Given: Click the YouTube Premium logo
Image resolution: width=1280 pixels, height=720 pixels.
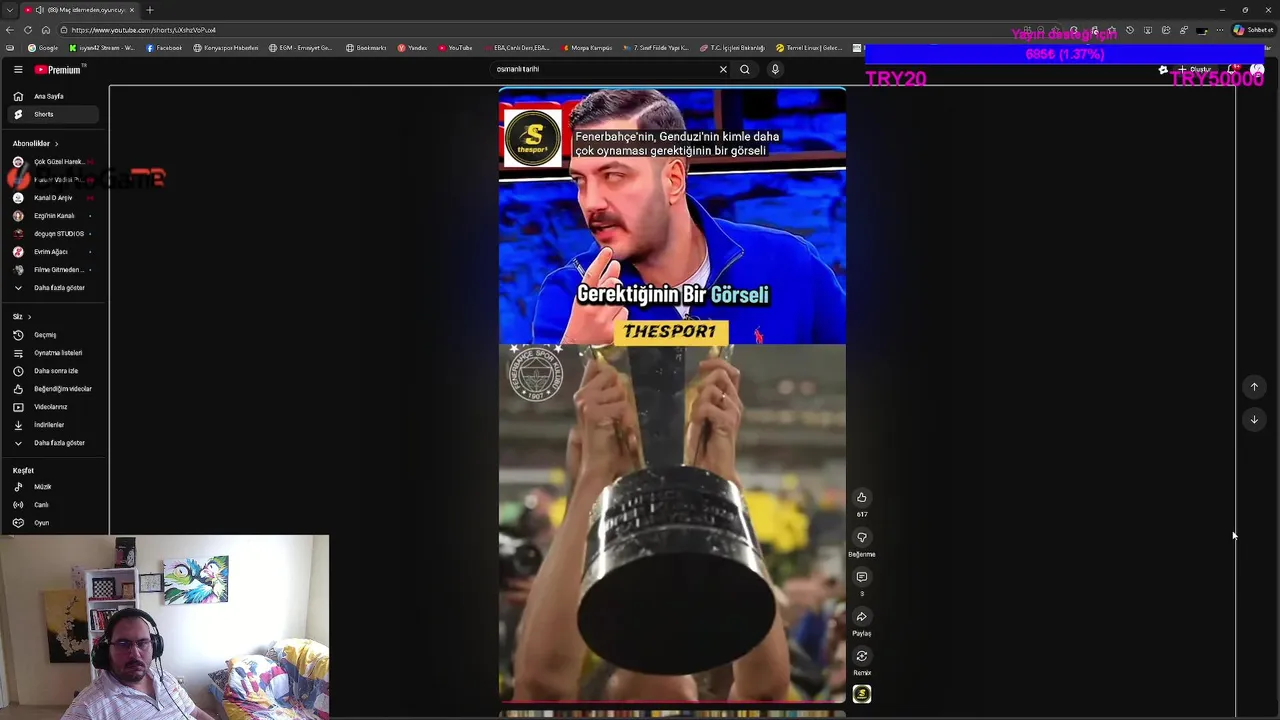Looking at the screenshot, I should point(60,70).
